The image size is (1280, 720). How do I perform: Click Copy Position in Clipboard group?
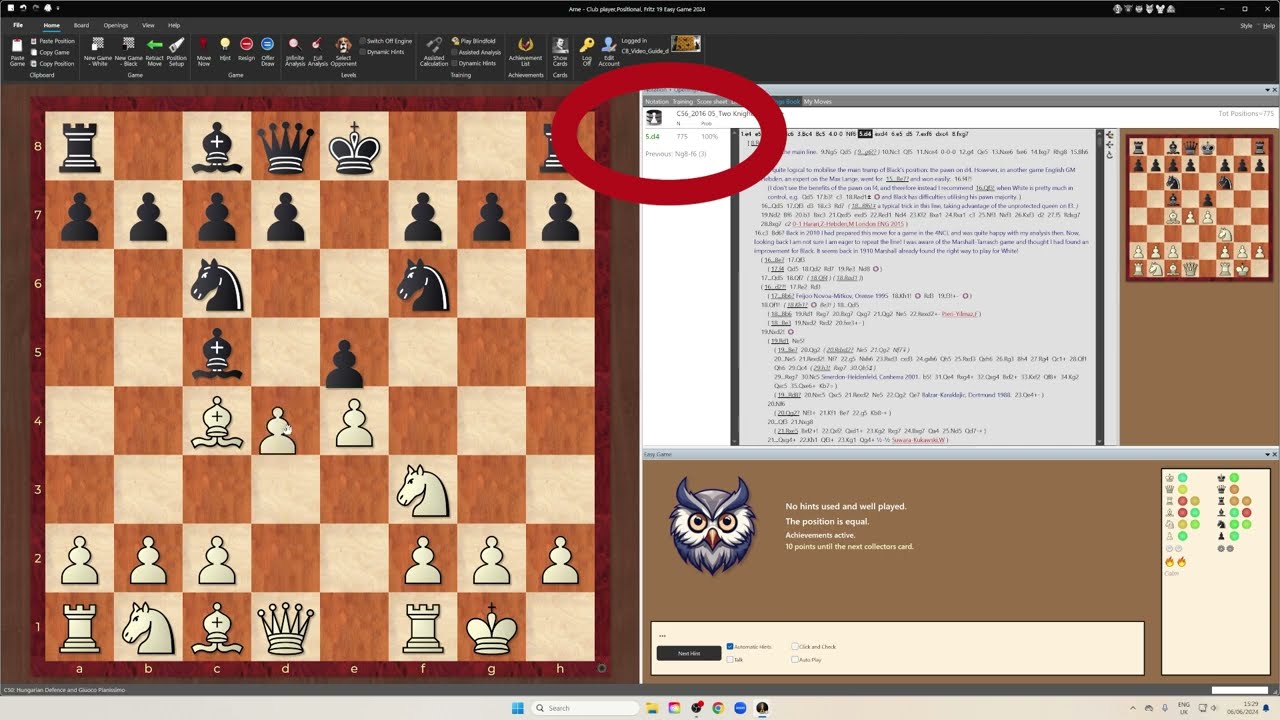coord(53,63)
